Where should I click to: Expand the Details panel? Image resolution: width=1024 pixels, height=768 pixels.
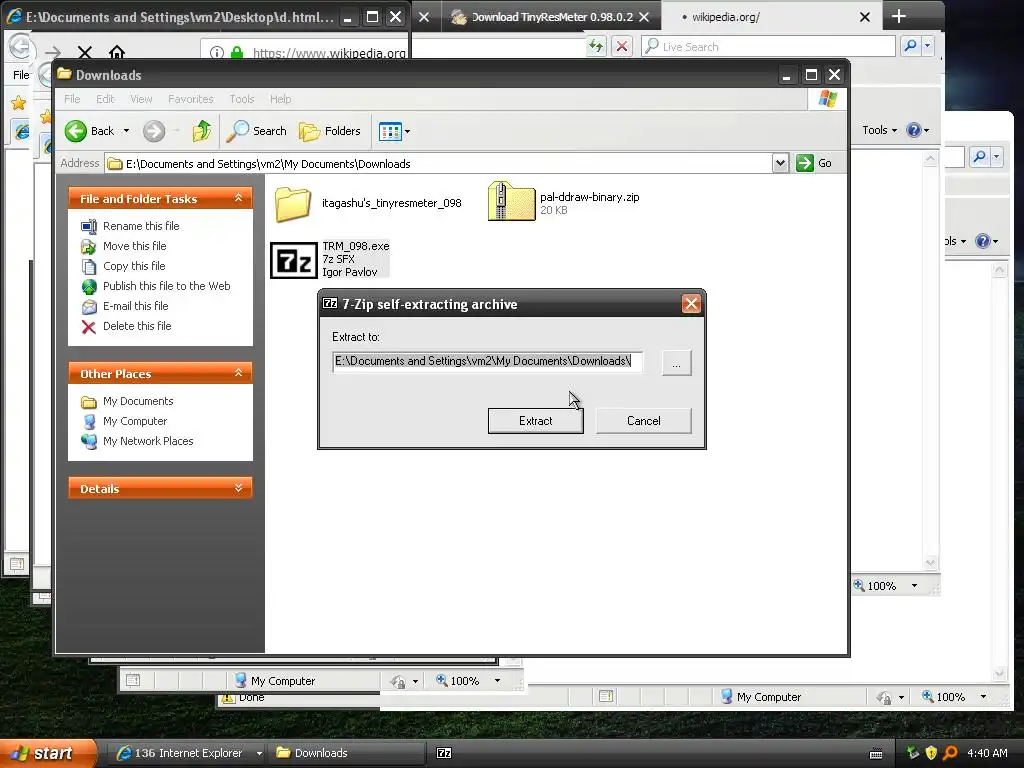(x=238, y=488)
